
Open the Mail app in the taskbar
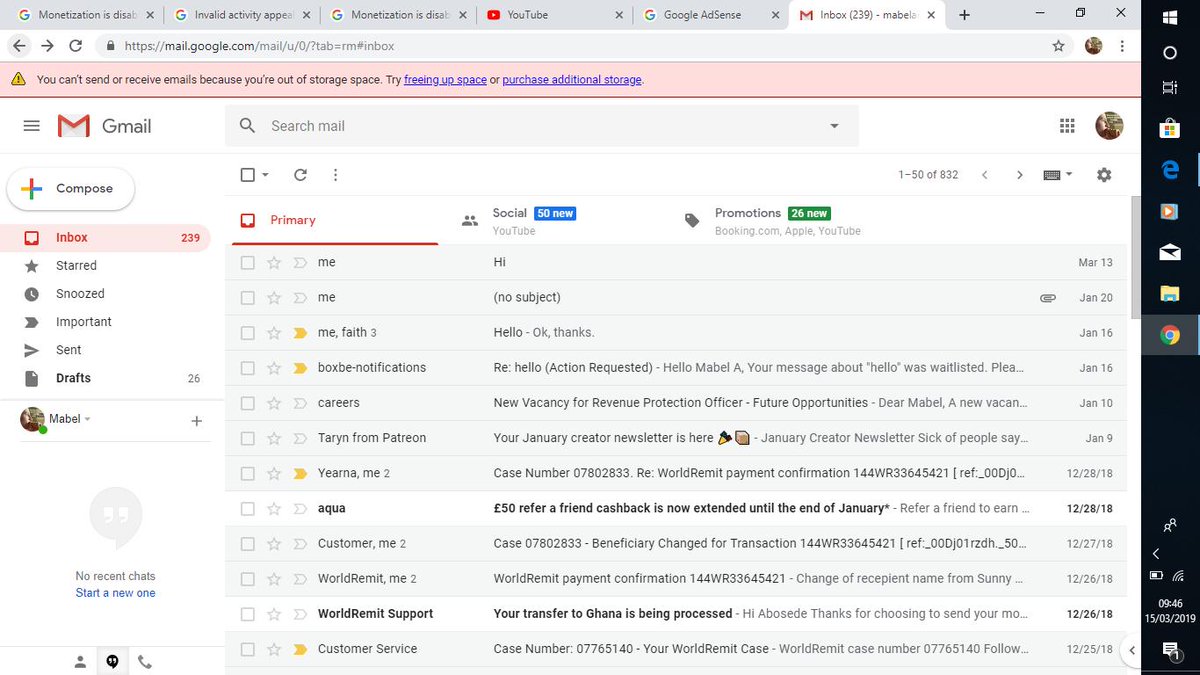click(1169, 253)
